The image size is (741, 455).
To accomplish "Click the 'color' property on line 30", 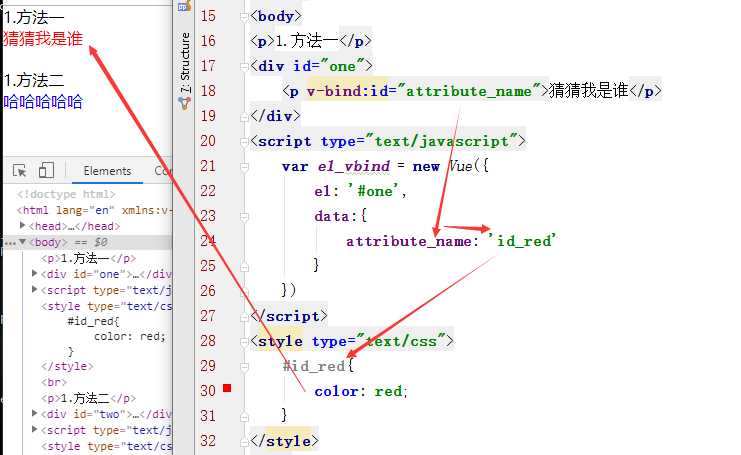I will point(336,391).
